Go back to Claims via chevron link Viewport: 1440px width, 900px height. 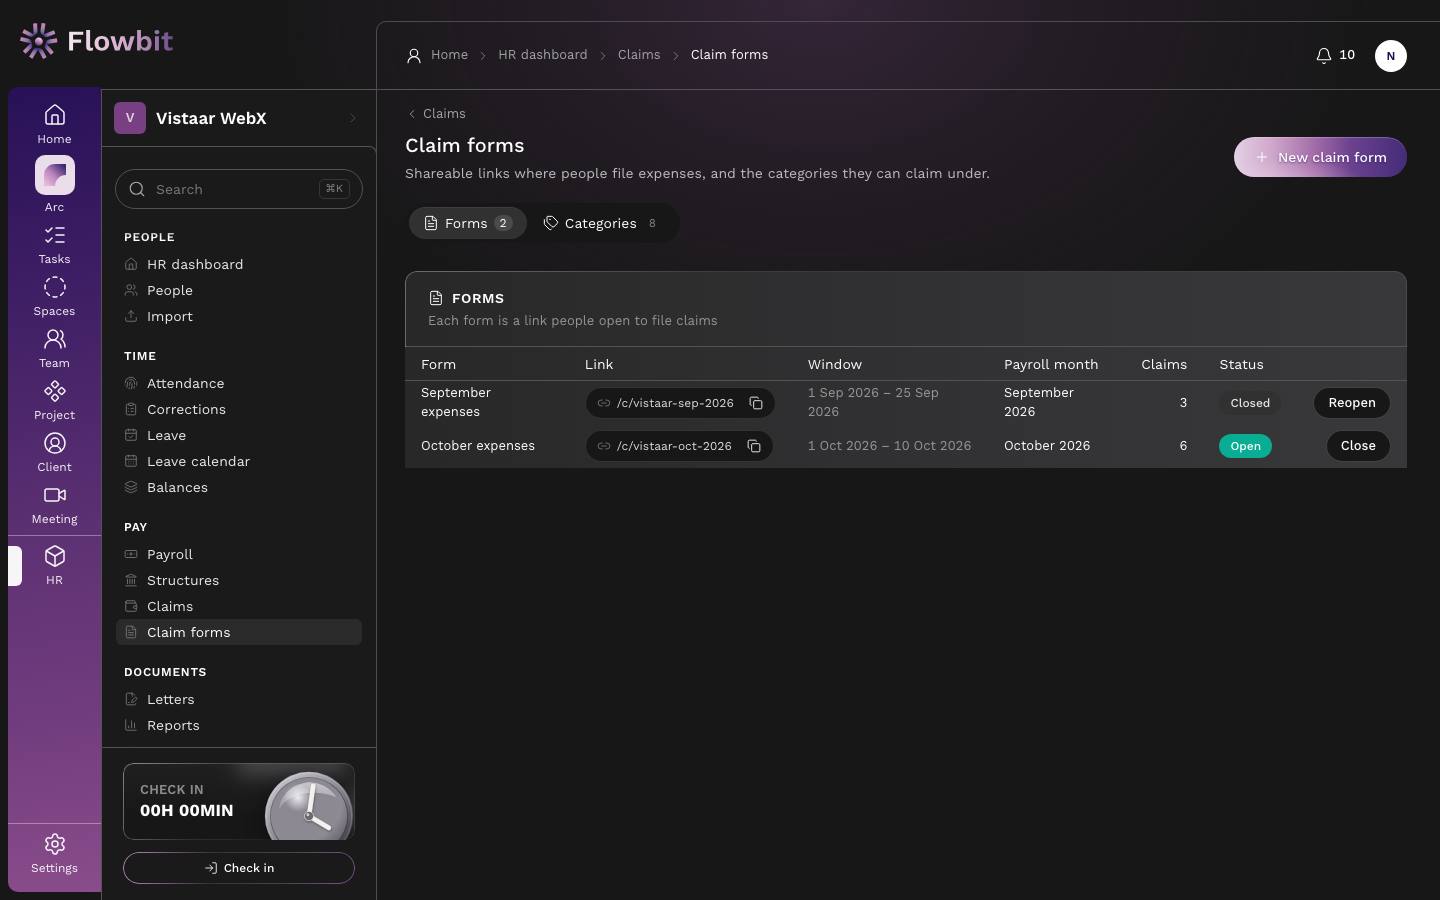(x=436, y=113)
